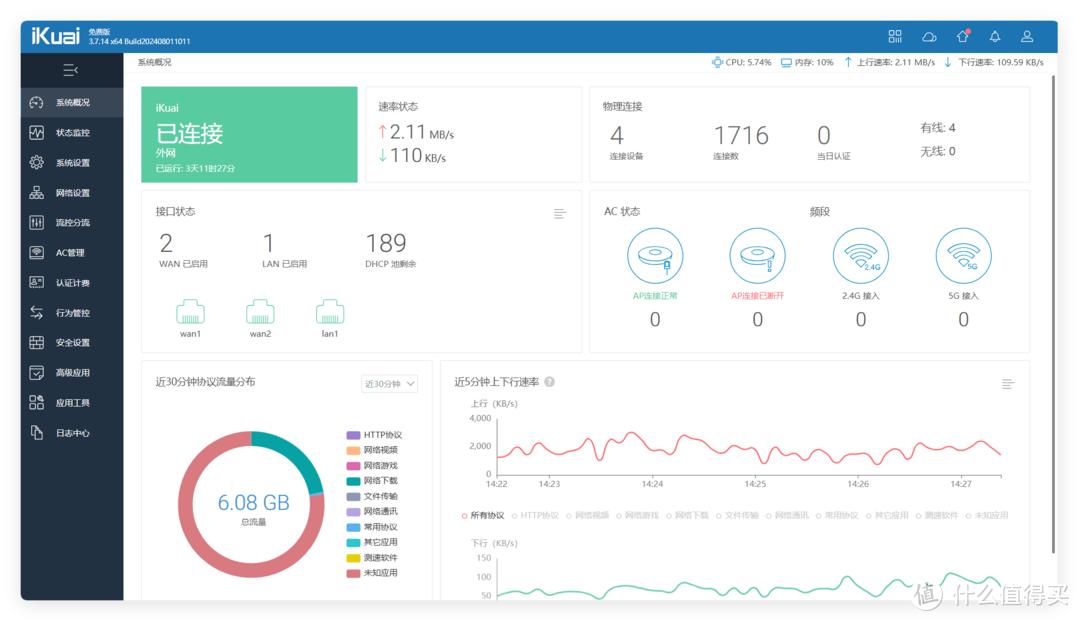Click the page vertical scrollbar
Viewport: 1080px width, 621px height.
tap(1053, 300)
